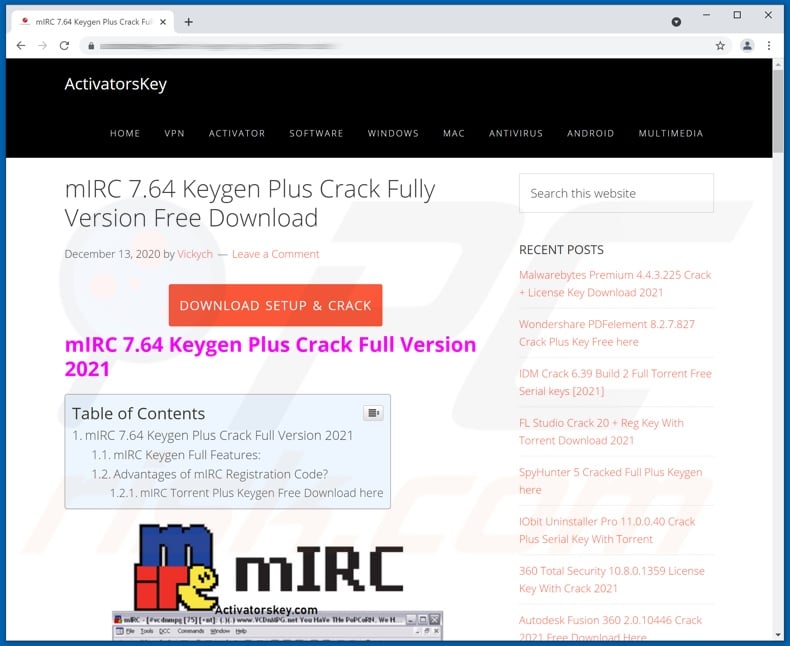Open the HOME menu item
The image size is (790, 646).
[x=125, y=133]
